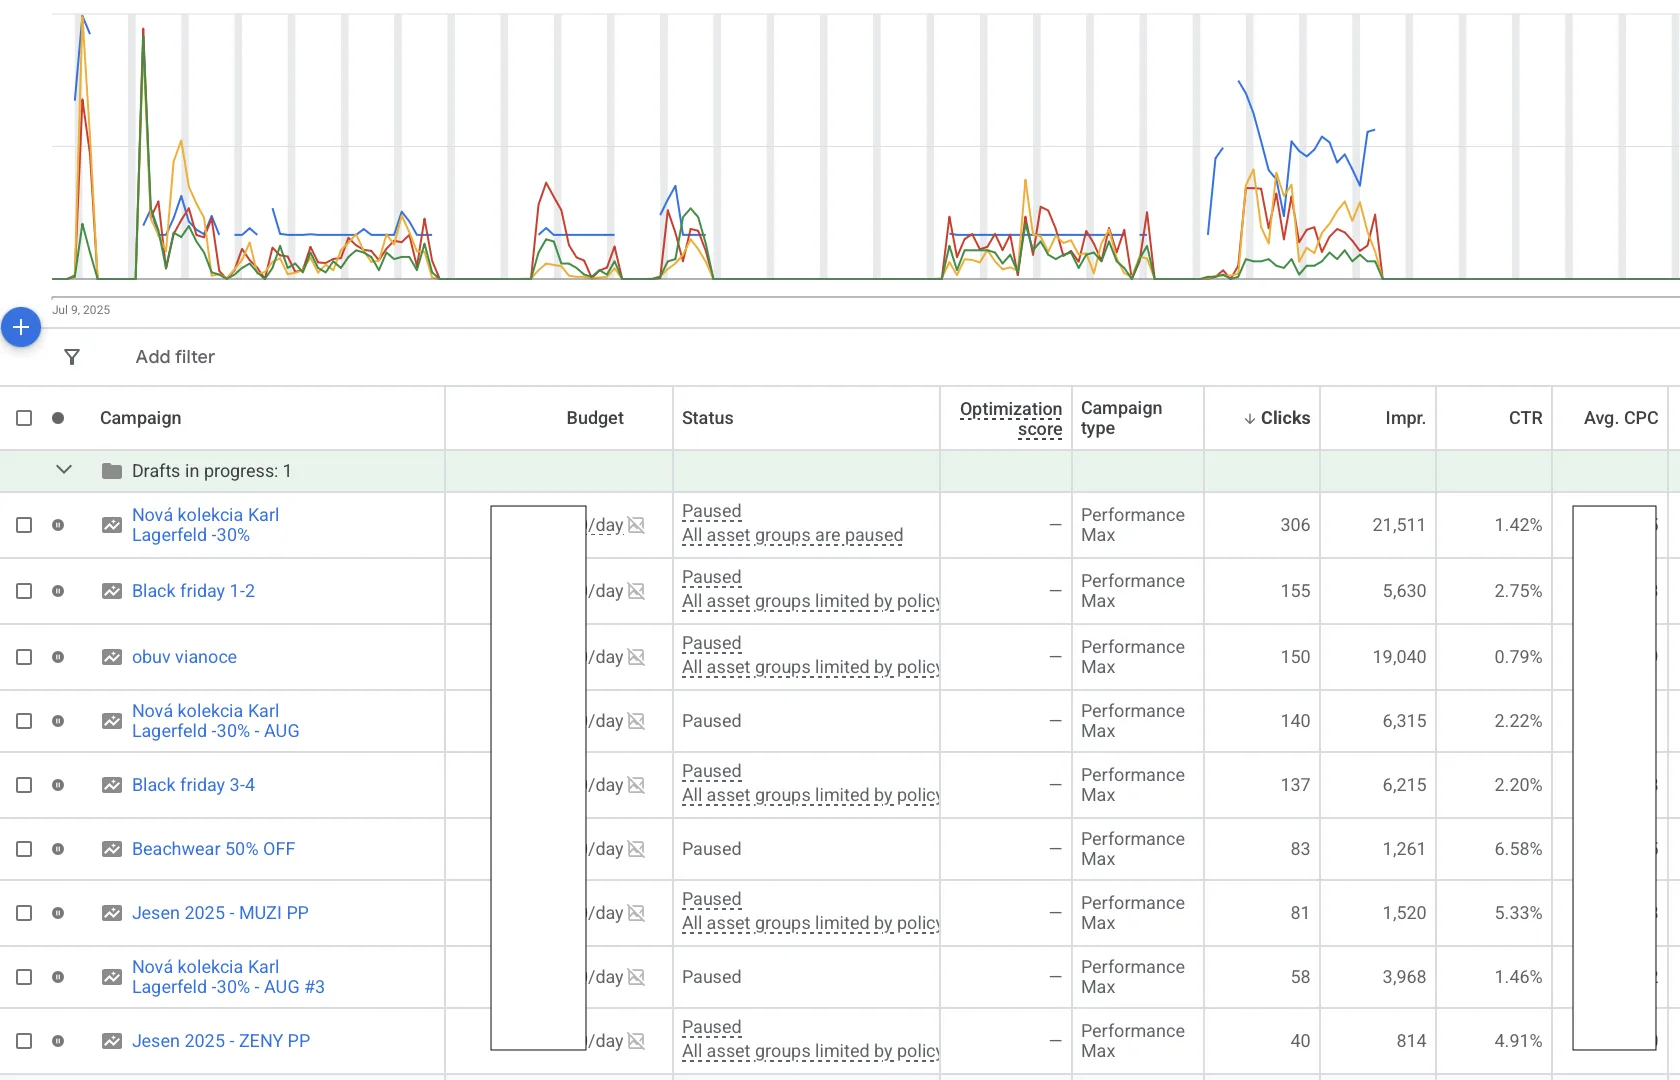Sort by the Campaign type header

[1122, 418]
